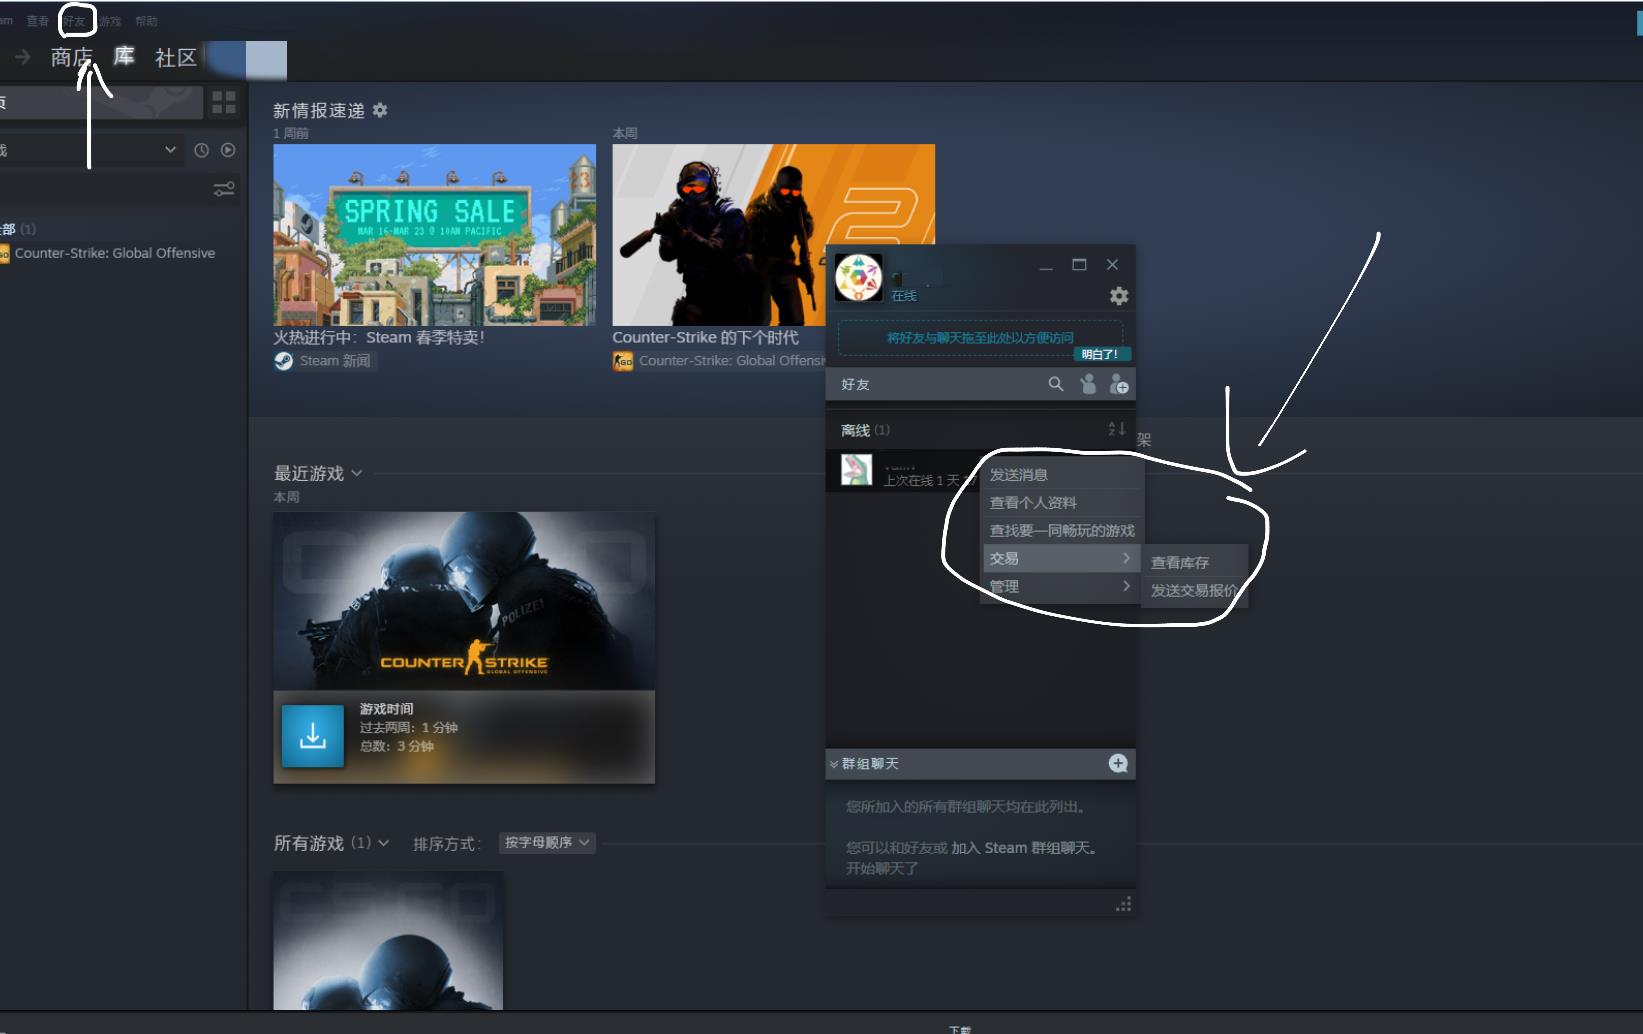Choose 查找要一同畅玩的游戏 in context menu
1643x1034 pixels.
coord(1062,531)
